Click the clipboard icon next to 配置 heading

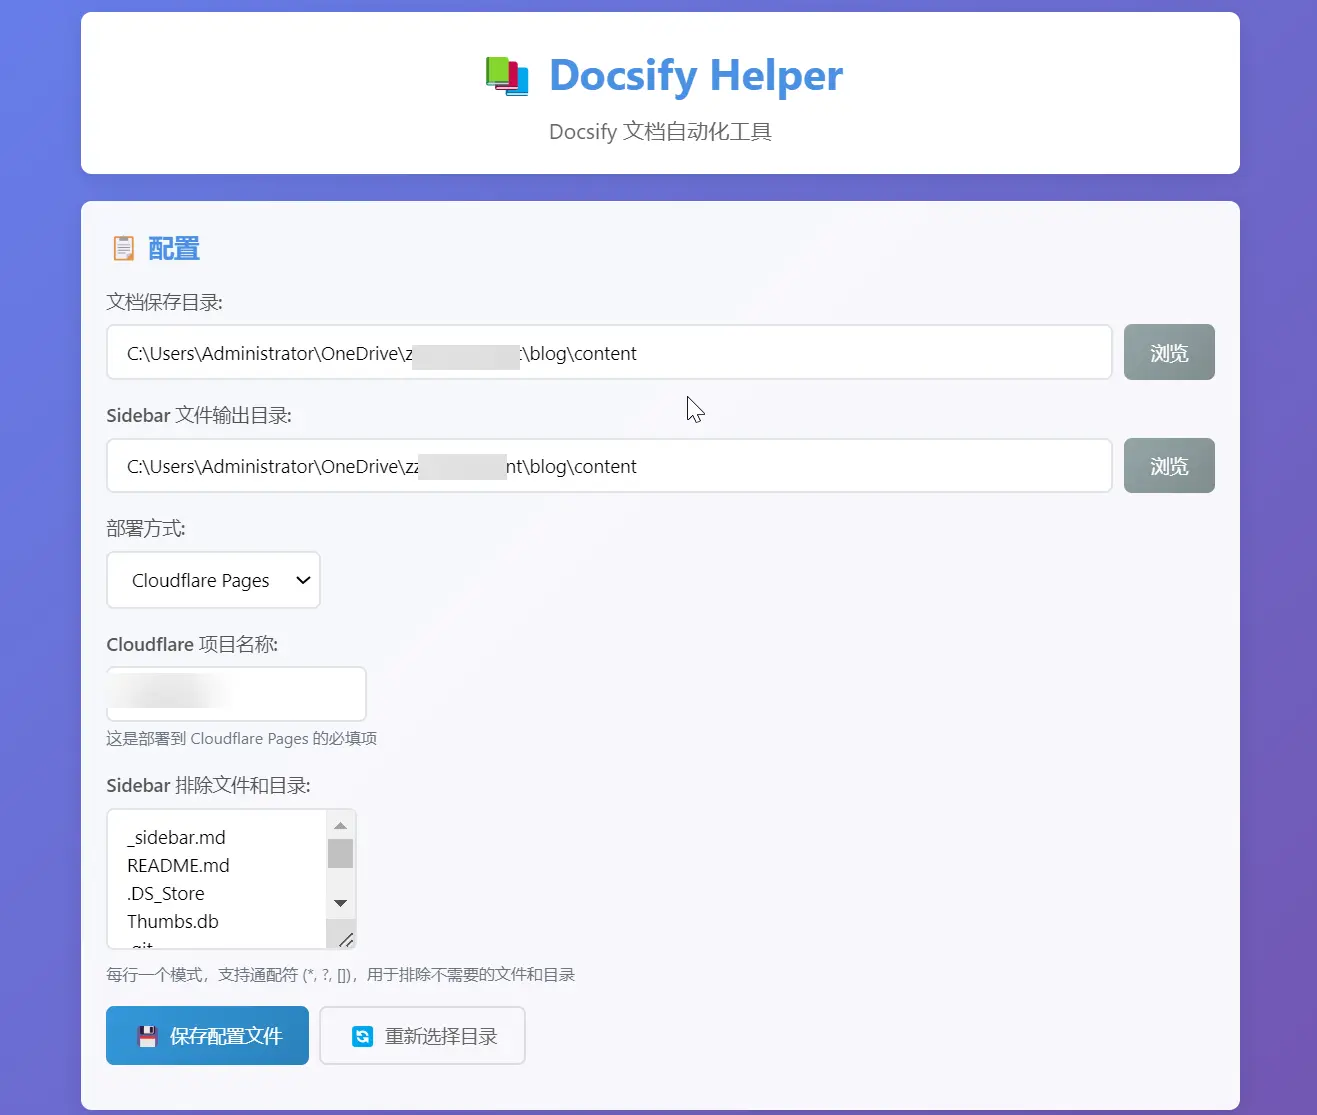(x=124, y=248)
